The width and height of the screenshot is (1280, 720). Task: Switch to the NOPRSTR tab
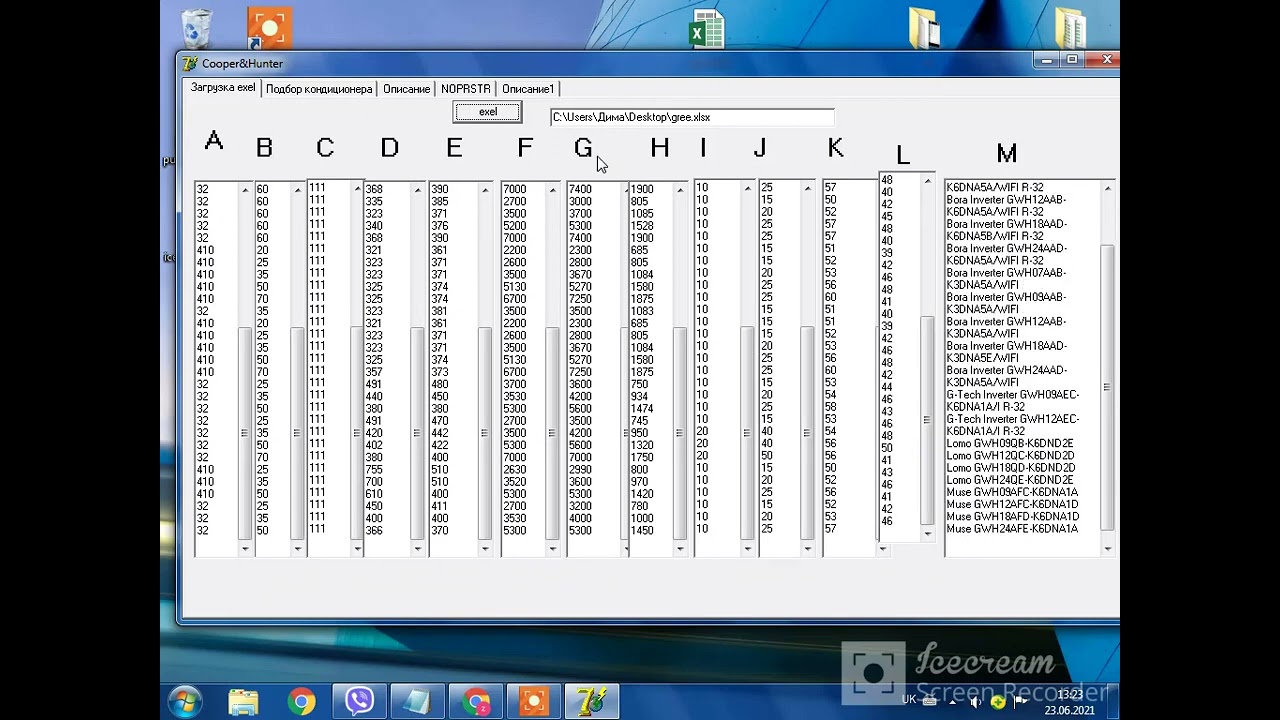pyautogui.click(x=466, y=89)
